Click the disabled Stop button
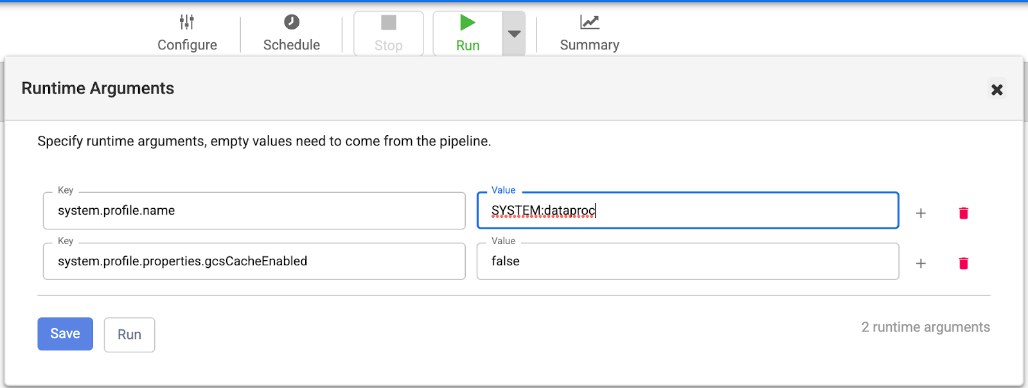Screen dimensions: 1028x388 click(389, 33)
